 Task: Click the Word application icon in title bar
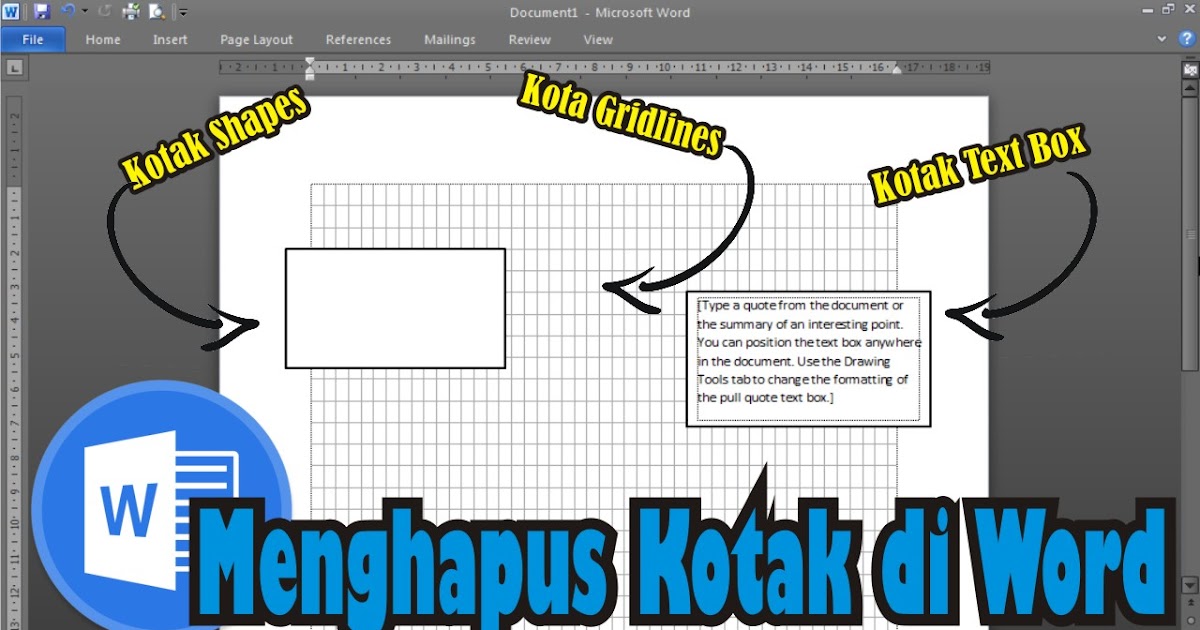(x=9, y=11)
